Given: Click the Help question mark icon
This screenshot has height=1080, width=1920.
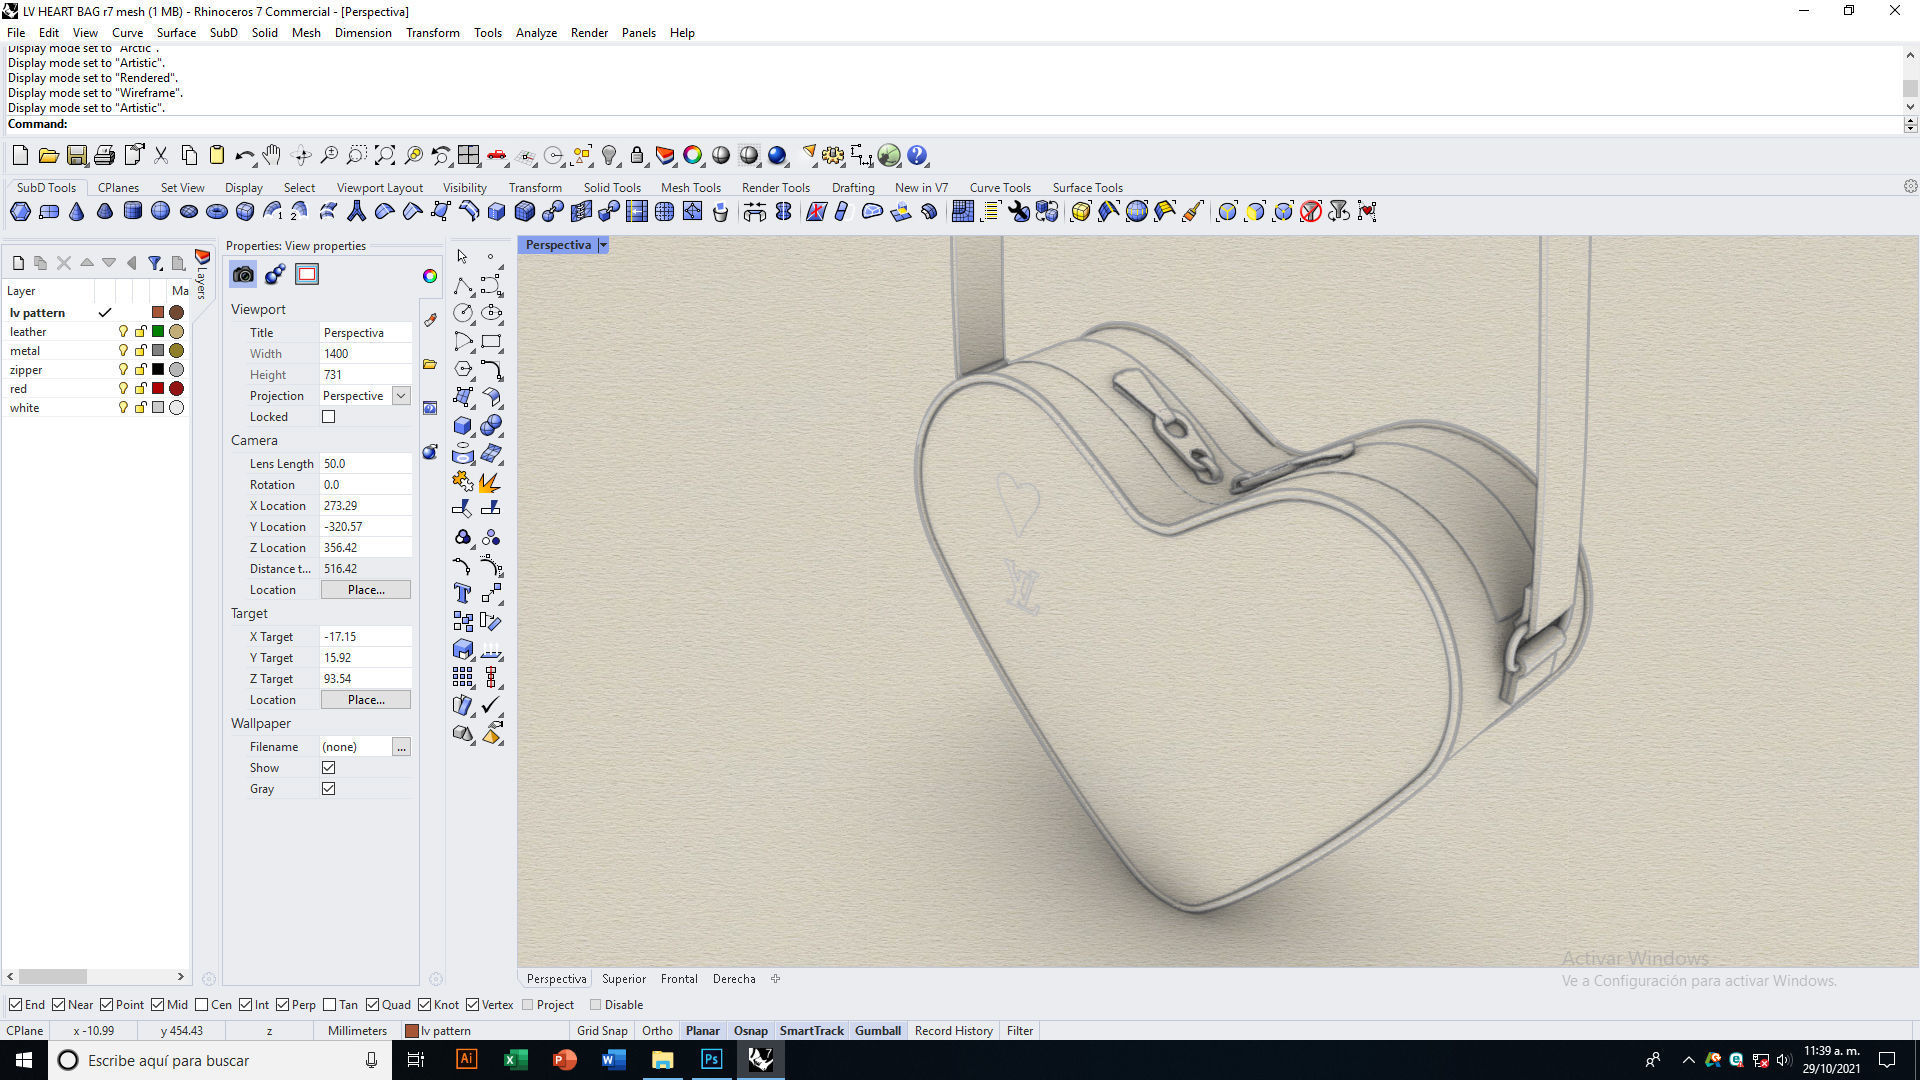Looking at the screenshot, I should (x=917, y=155).
